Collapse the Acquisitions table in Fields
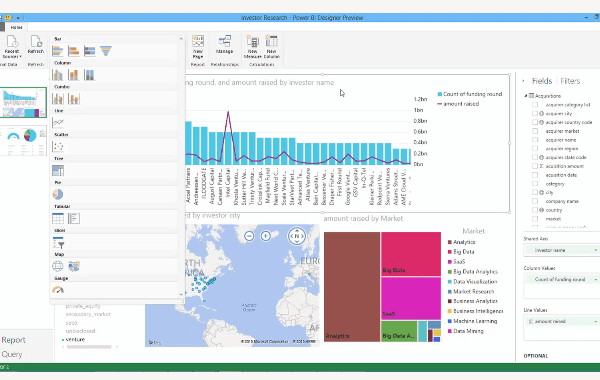 [526, 96]
